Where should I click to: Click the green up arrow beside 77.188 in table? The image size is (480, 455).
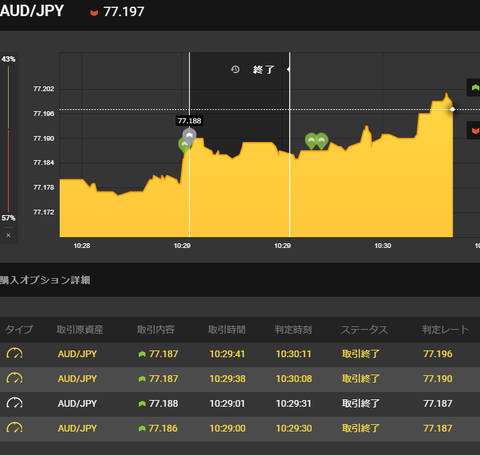[x=142, y=404]
